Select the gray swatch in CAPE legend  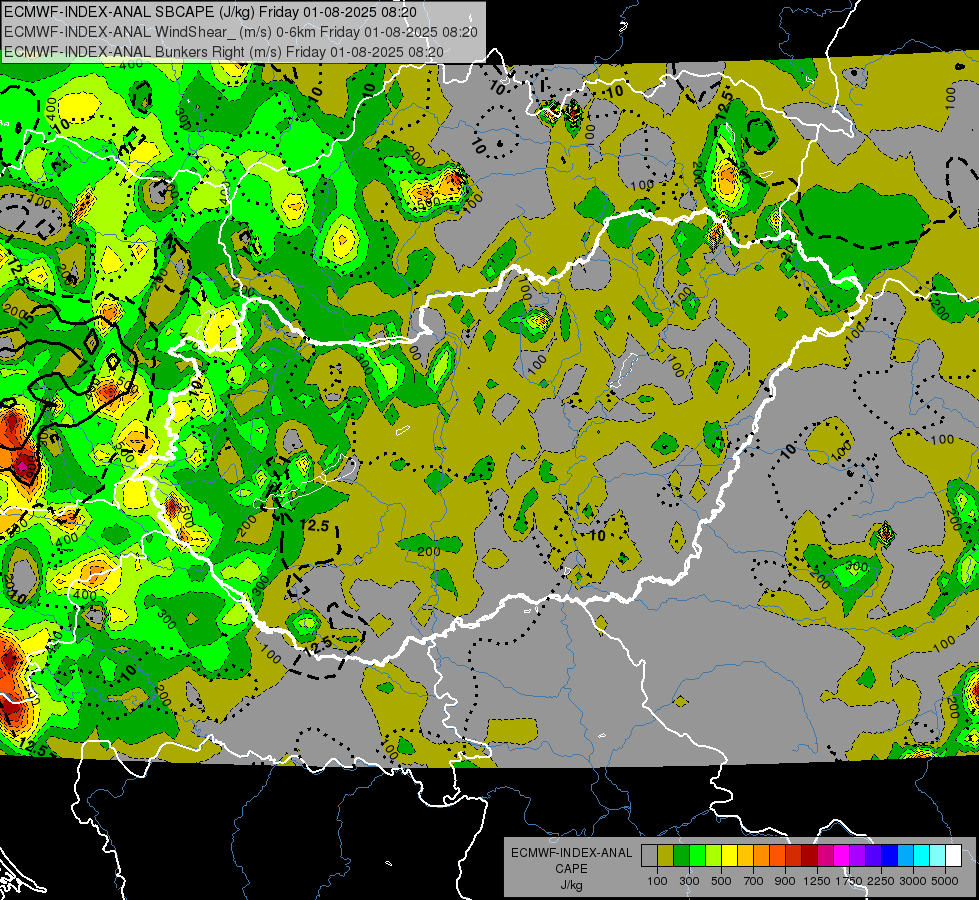649,855
